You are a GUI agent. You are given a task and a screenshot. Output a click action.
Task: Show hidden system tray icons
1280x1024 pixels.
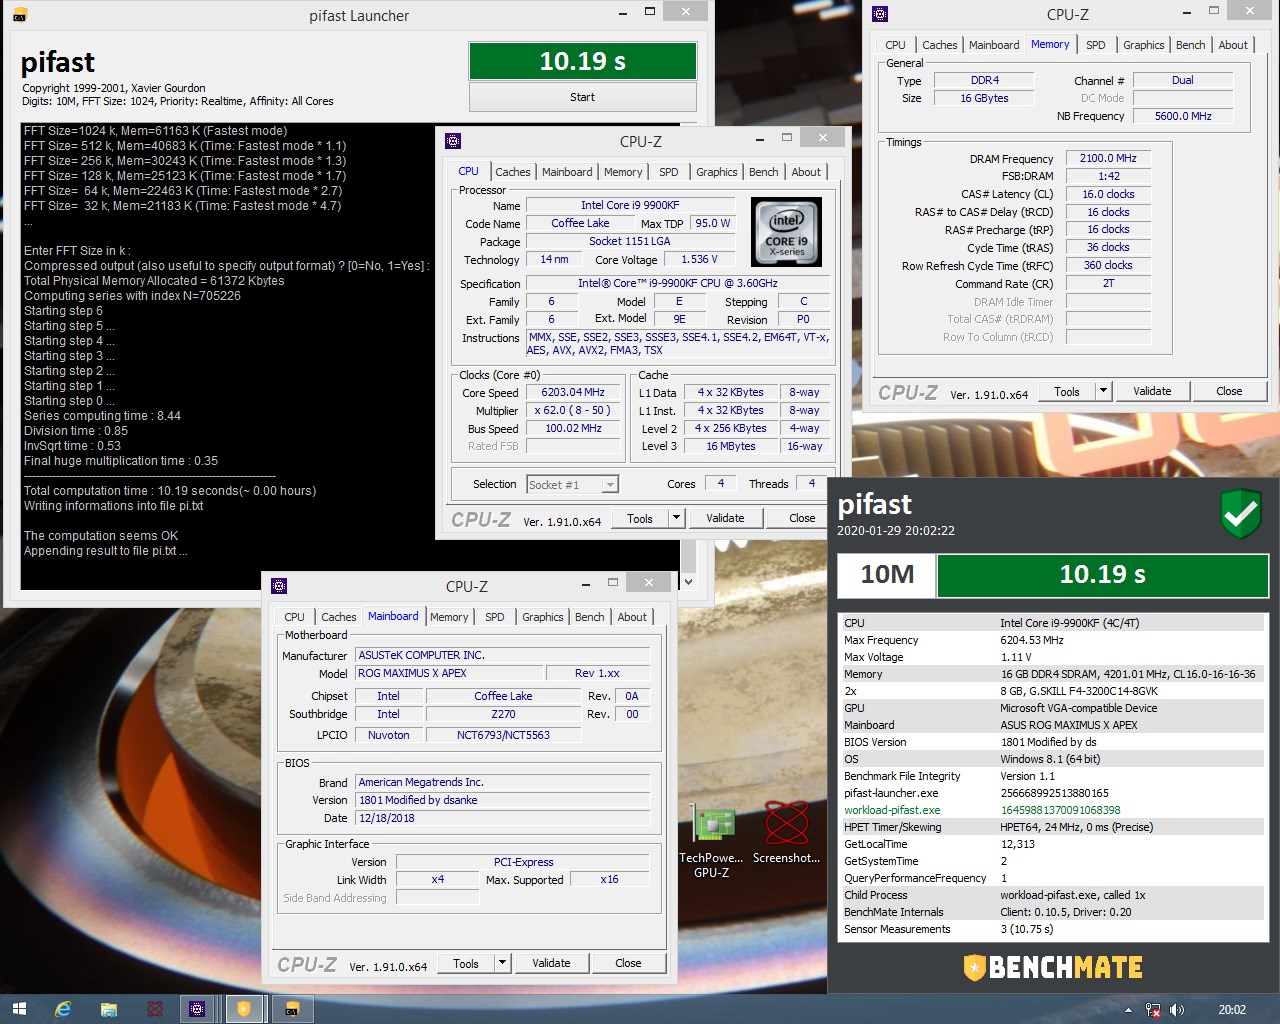click(1128, 1010)
